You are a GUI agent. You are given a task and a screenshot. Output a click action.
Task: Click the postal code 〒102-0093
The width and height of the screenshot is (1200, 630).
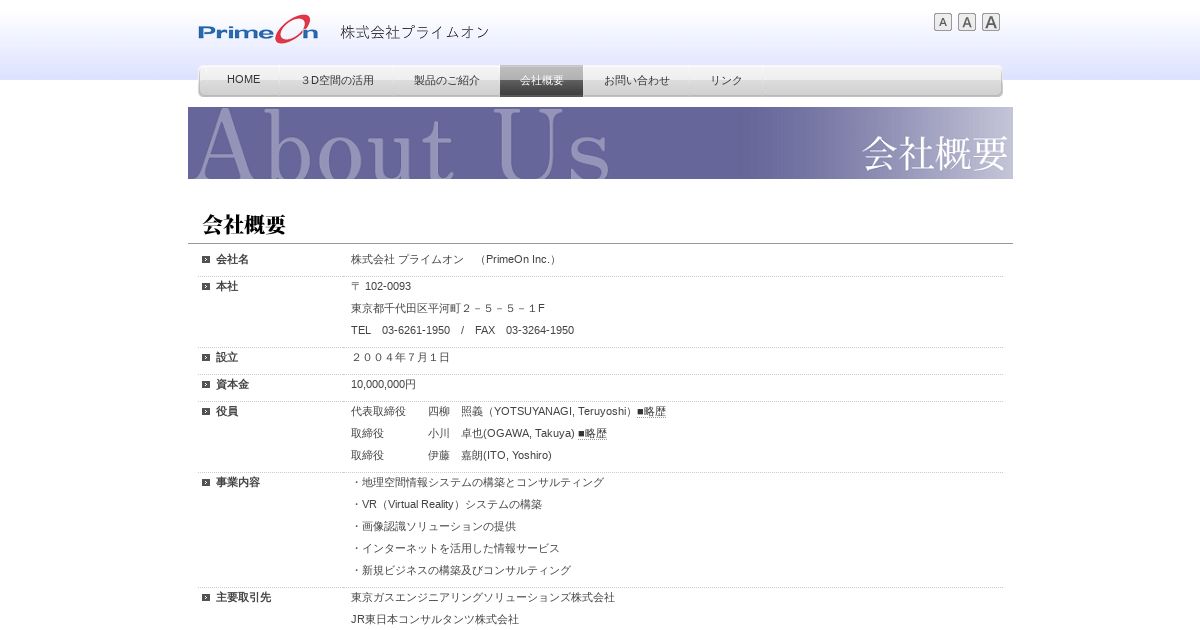pos(381,286)
